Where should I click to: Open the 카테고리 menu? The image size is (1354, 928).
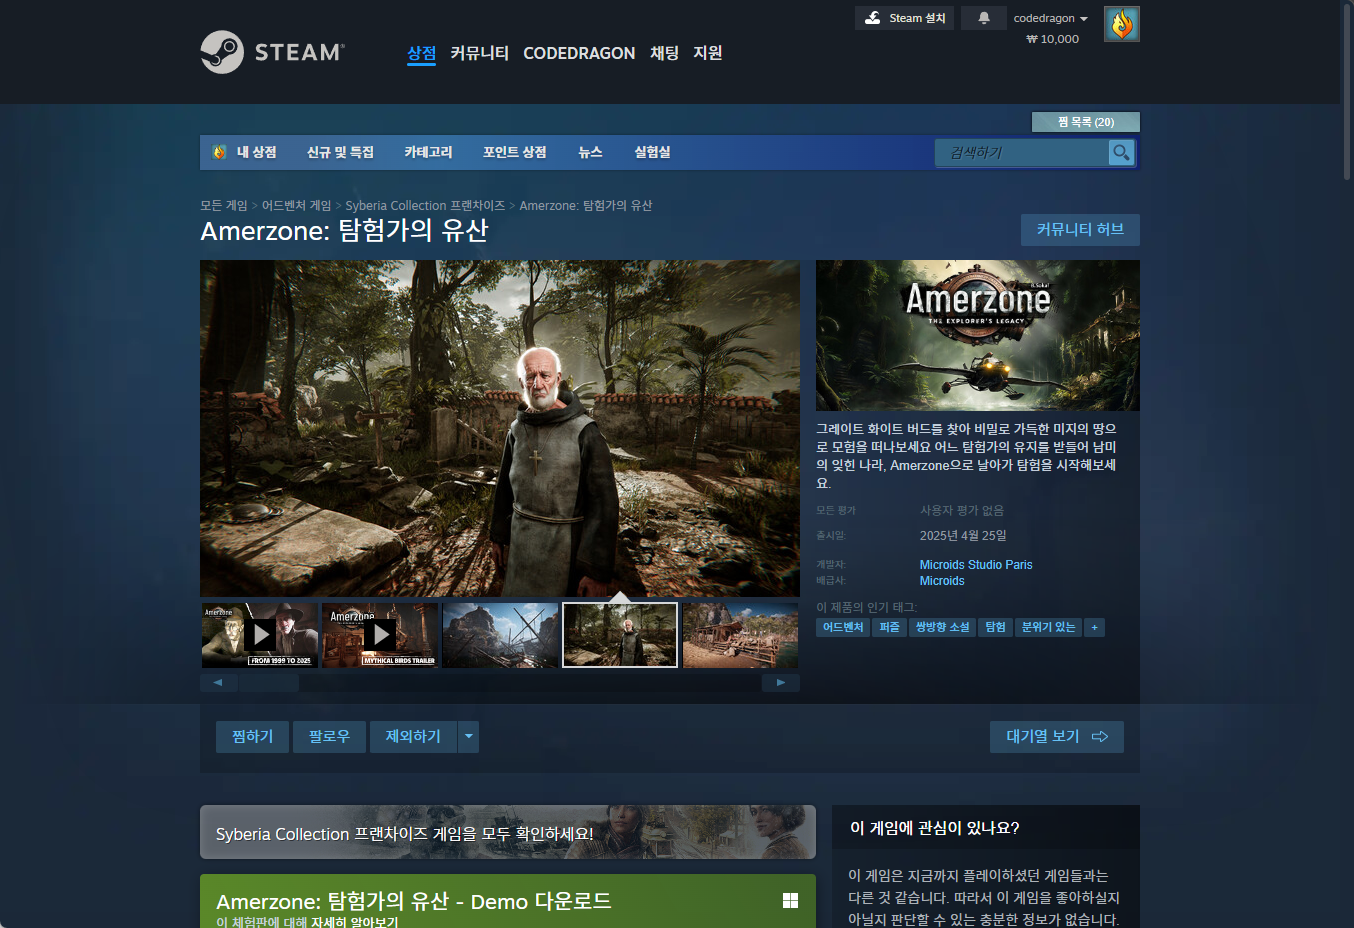tap(428, 152)
